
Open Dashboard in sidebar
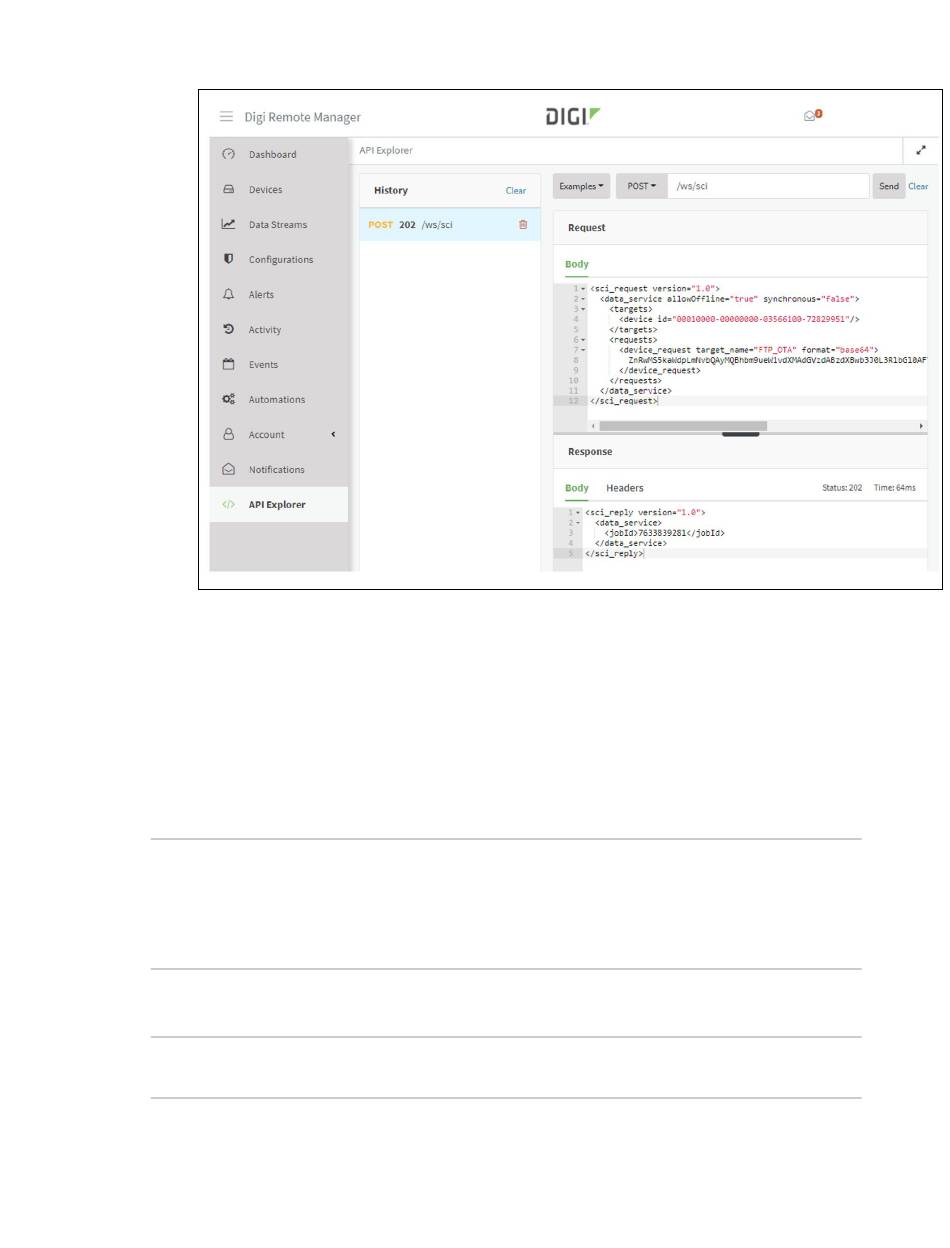(279, 154)
